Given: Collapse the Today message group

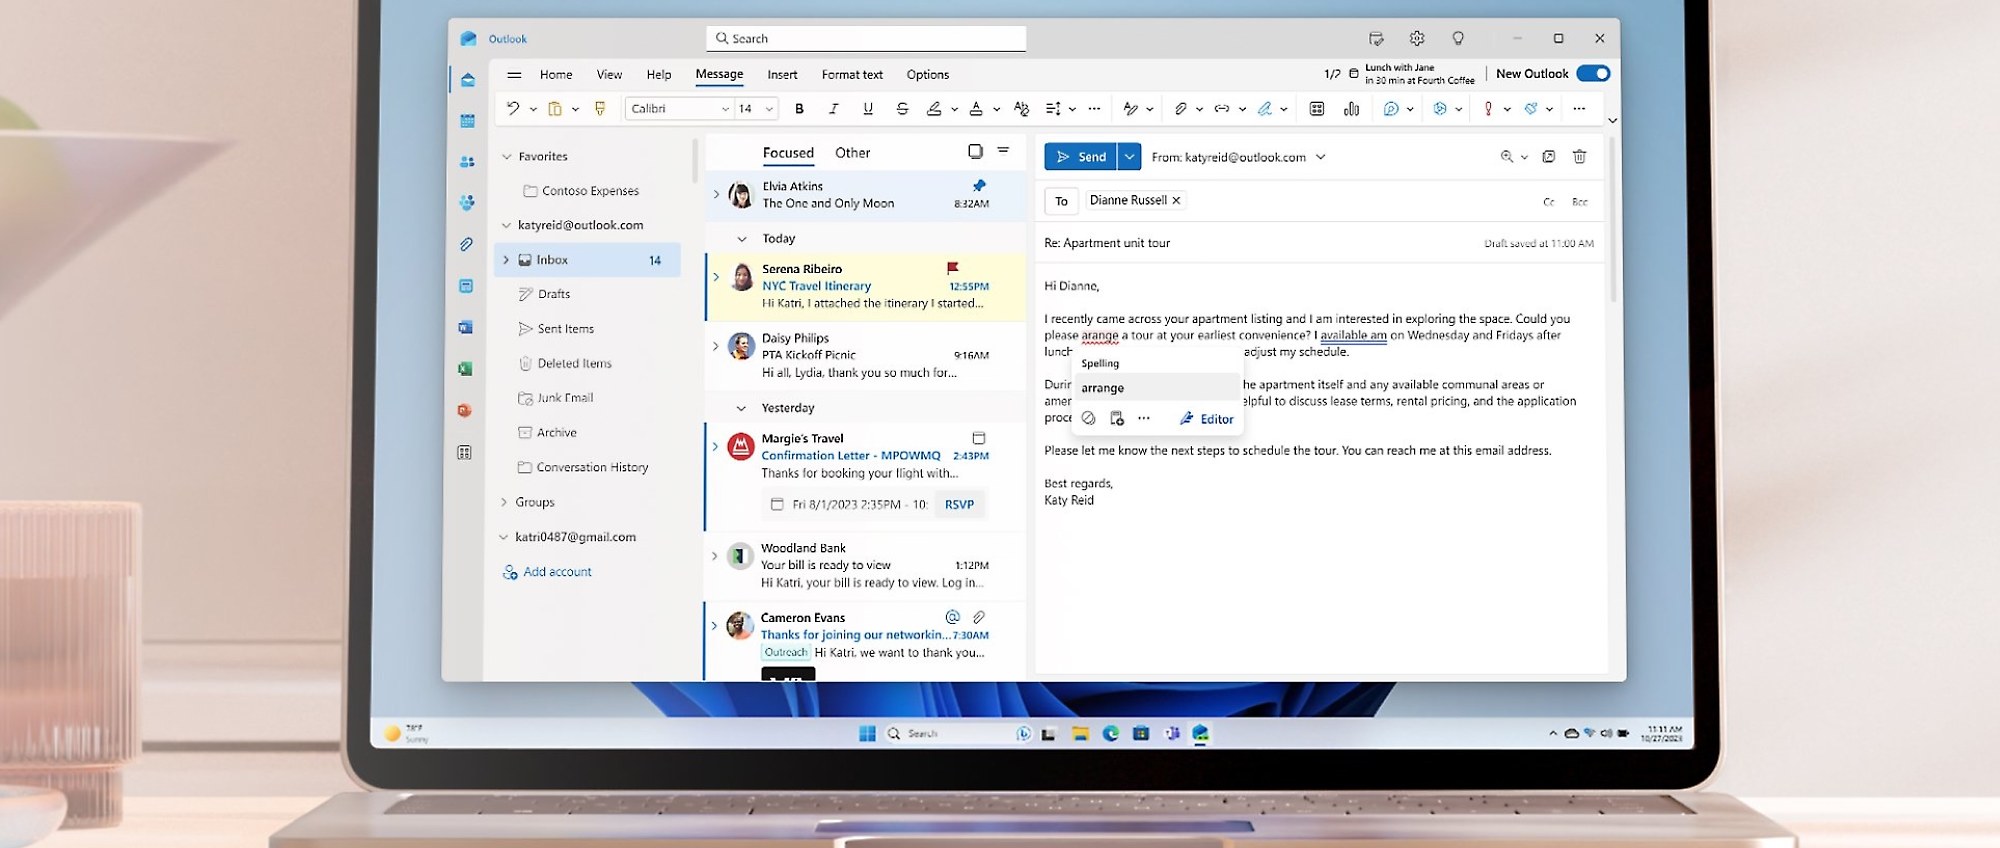Looking at the screenshot, I should (x=741, y=239).
